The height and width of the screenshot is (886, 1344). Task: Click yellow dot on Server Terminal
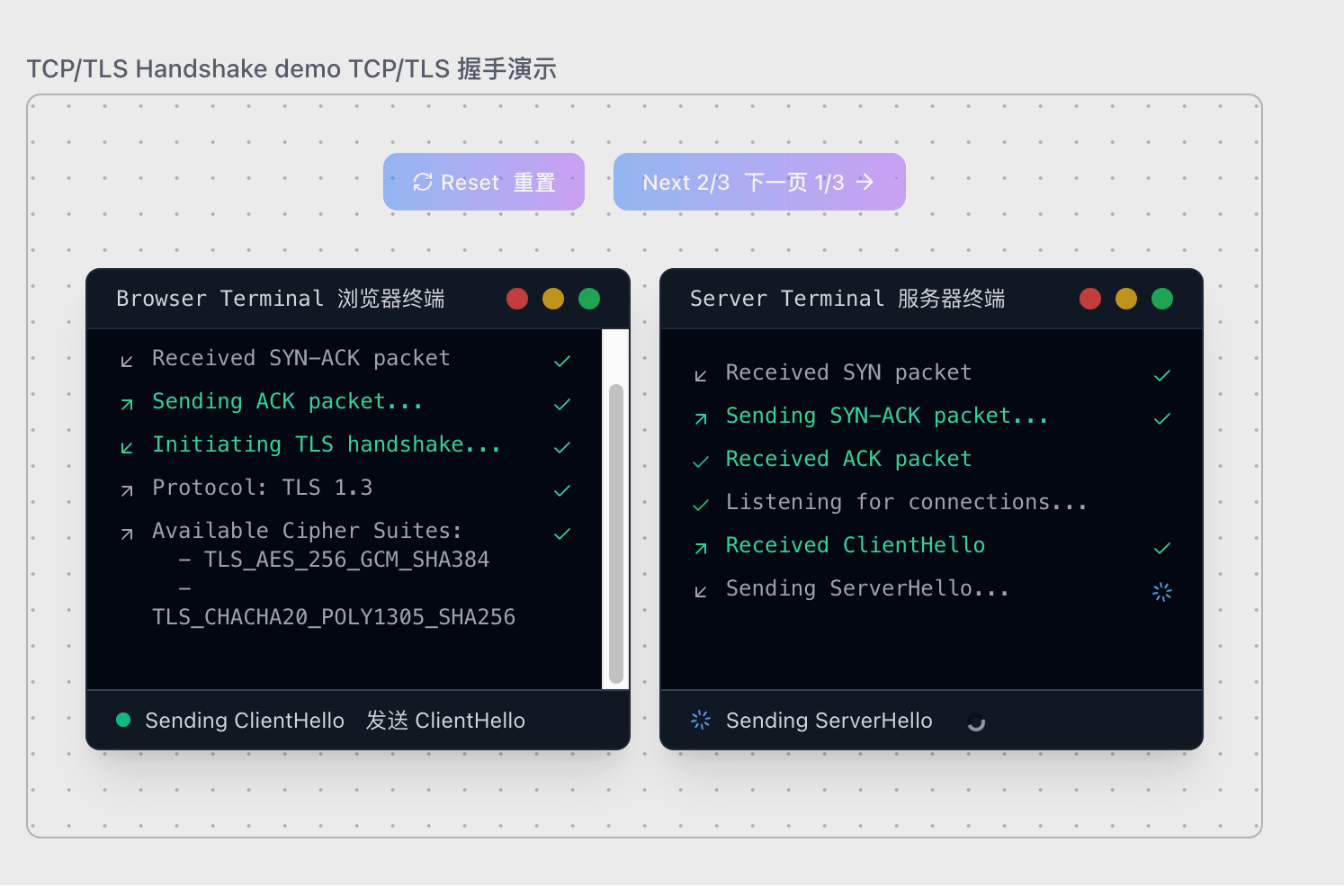[1126, 299]
